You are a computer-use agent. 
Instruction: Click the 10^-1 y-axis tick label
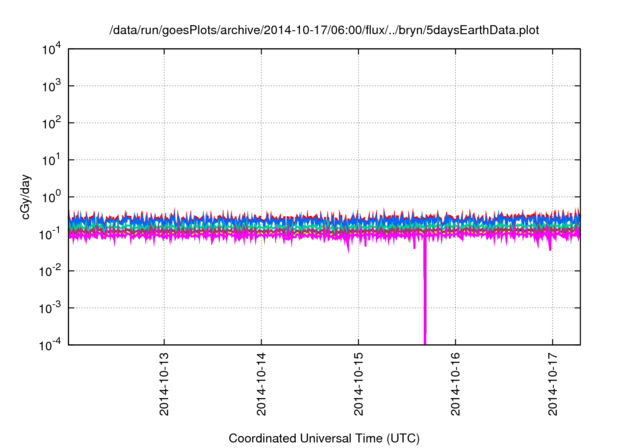(50, 234)
